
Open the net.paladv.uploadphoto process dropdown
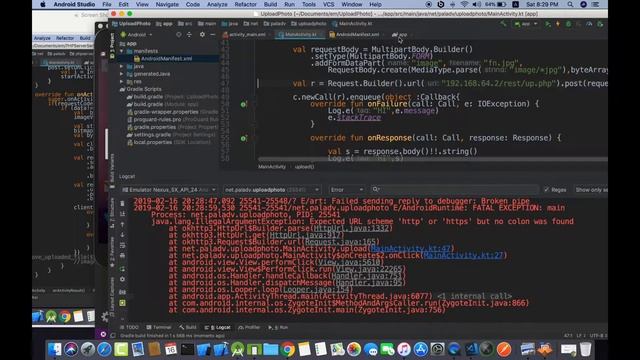click(272, 190)
